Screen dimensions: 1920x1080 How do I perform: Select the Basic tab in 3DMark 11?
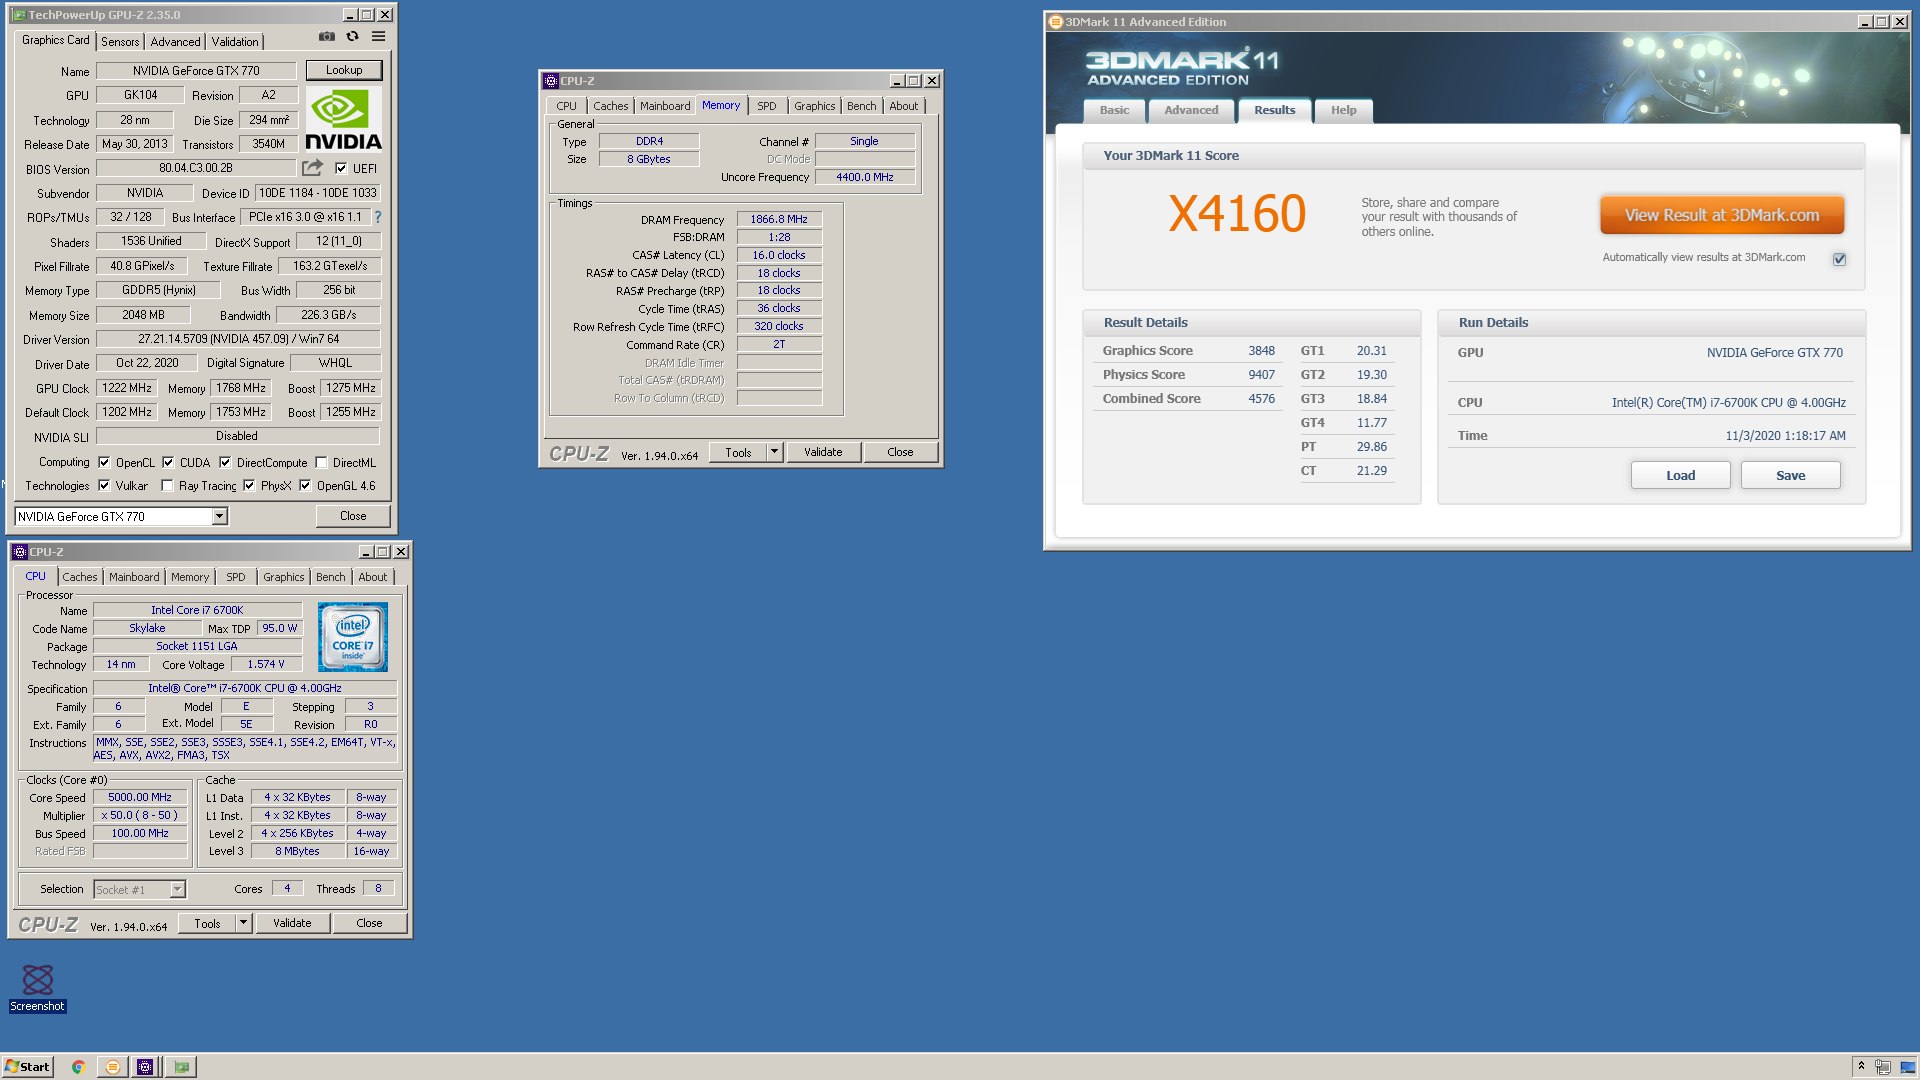(x=1114, y=110)
